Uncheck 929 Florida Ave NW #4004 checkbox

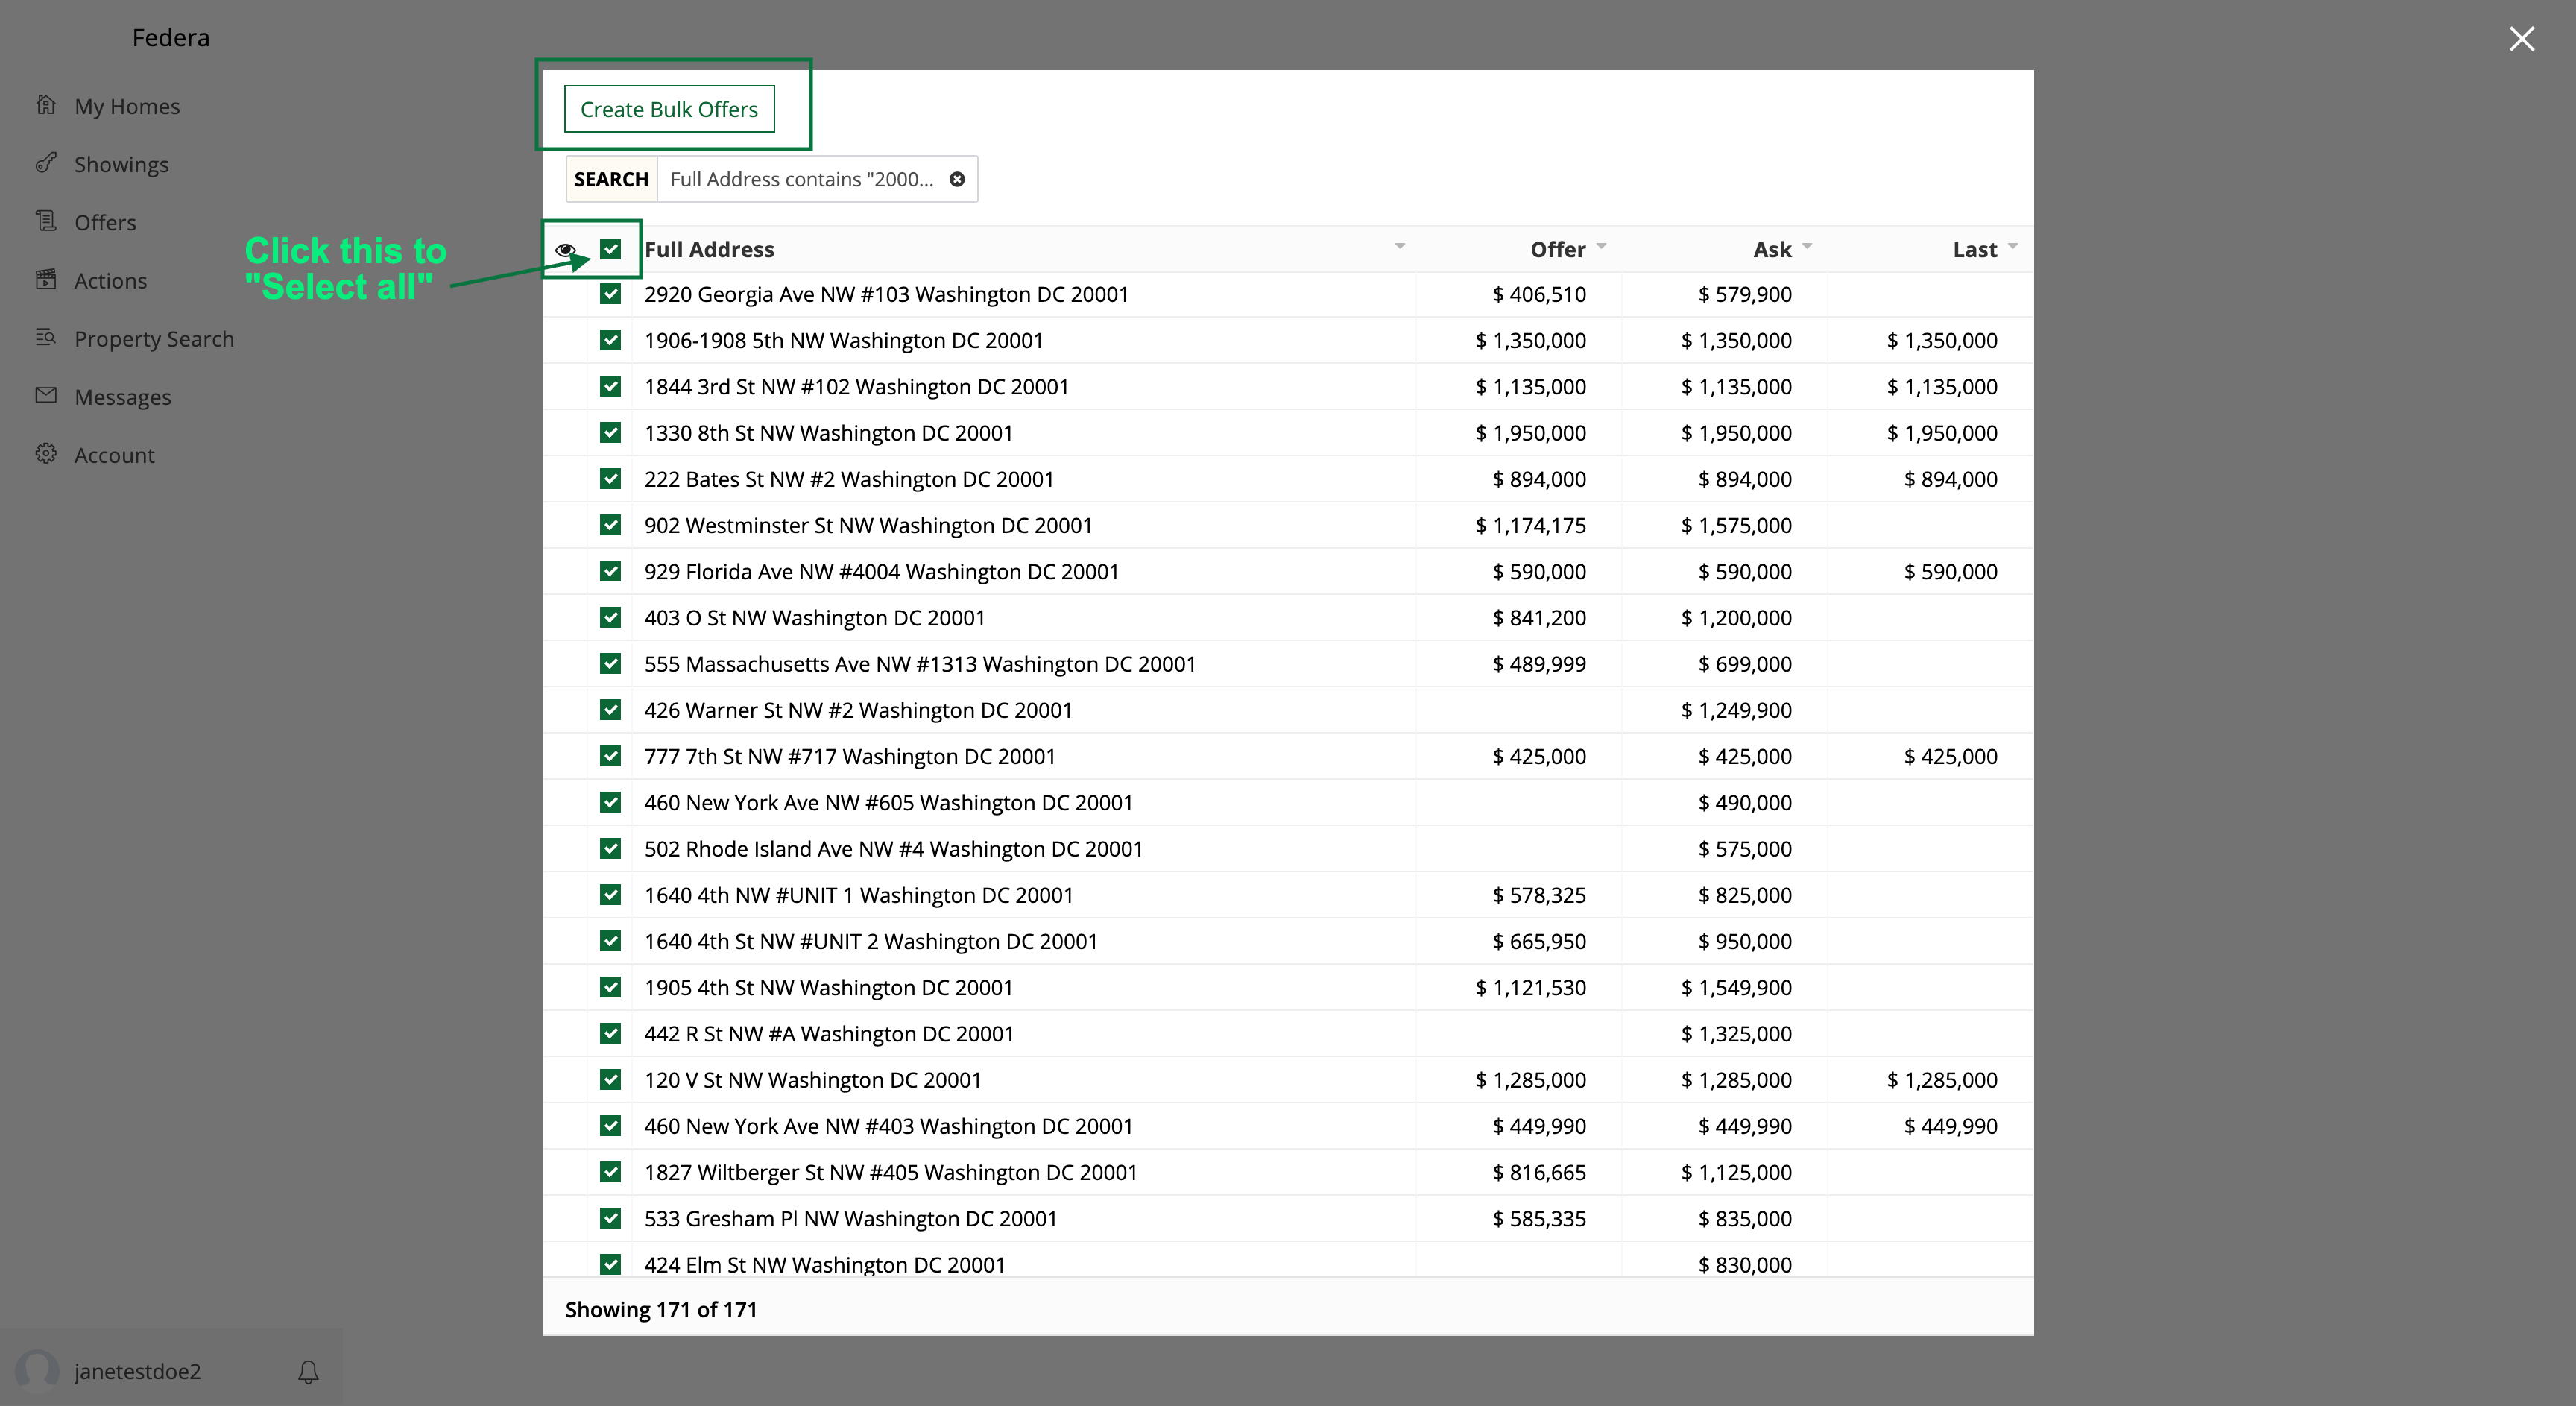(610, 571)
